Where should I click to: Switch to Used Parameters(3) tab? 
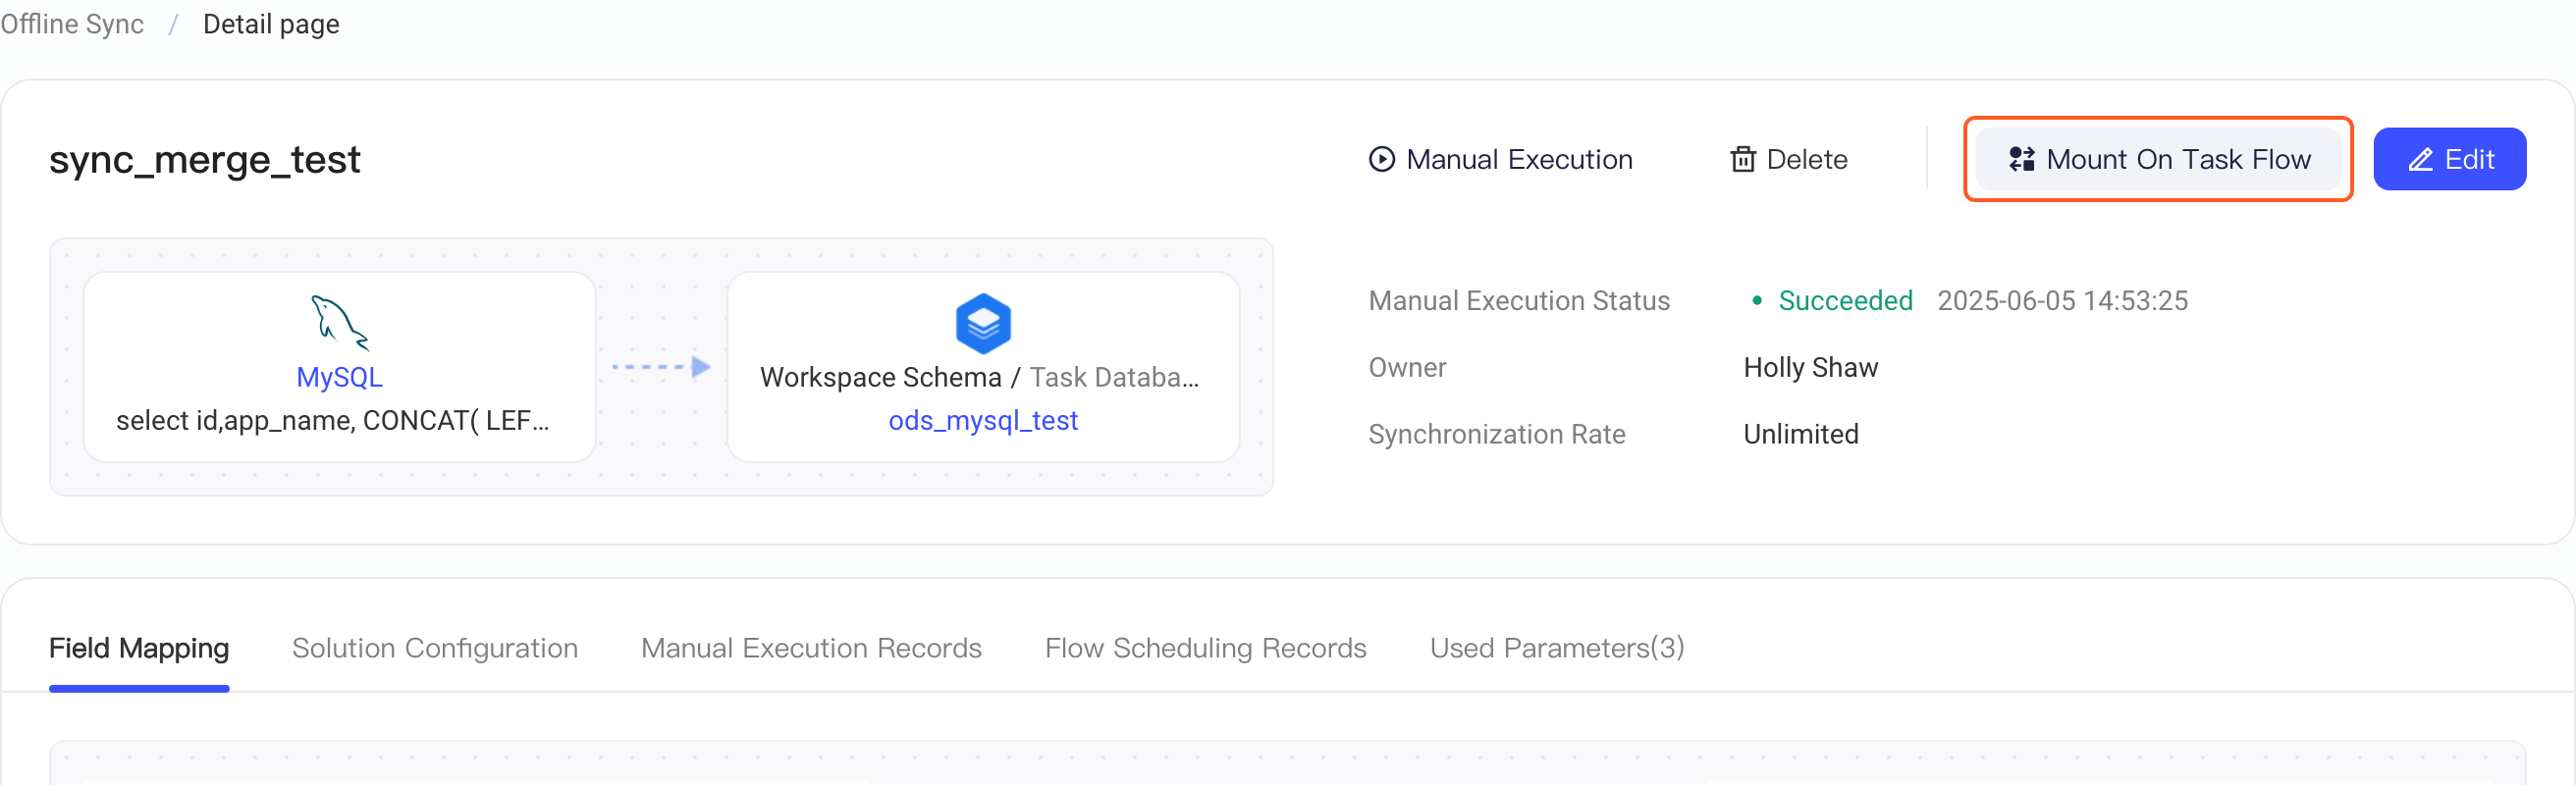[x=1557, y=648]
